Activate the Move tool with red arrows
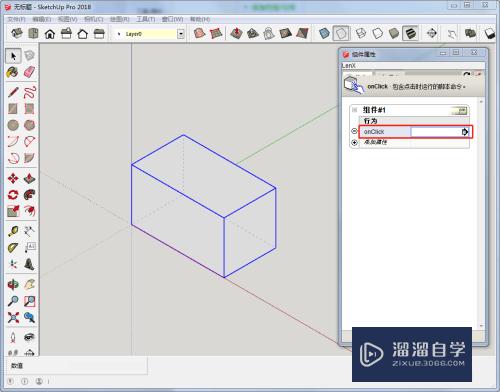Screen dimensions: 500x392 [x=13, y=178]
